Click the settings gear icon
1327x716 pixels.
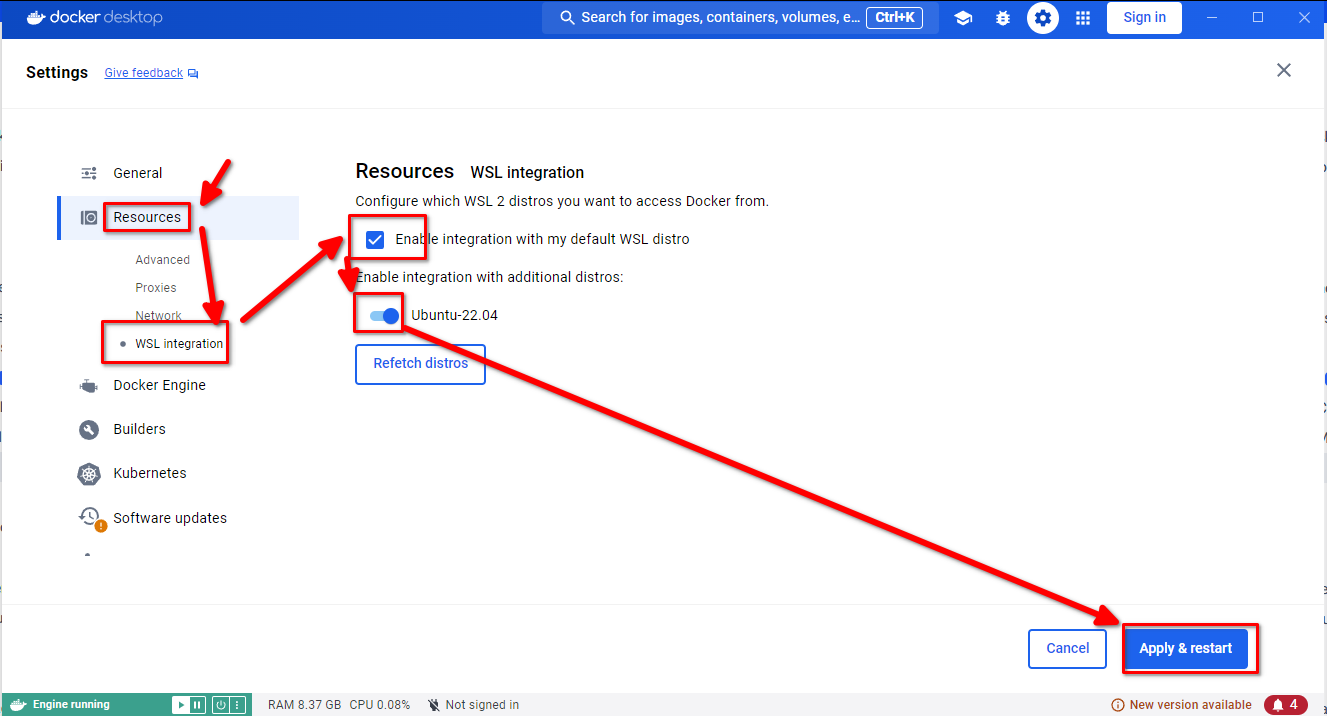1043,18
